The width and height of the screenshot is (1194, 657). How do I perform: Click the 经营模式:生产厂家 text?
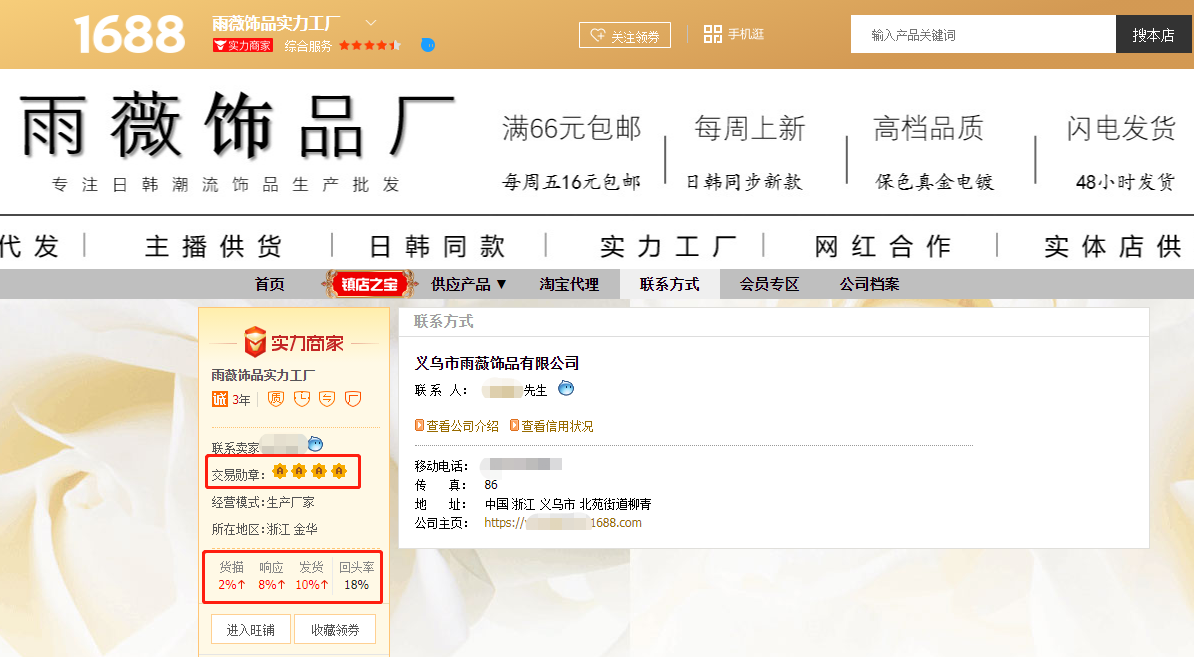tap(263, 502)
